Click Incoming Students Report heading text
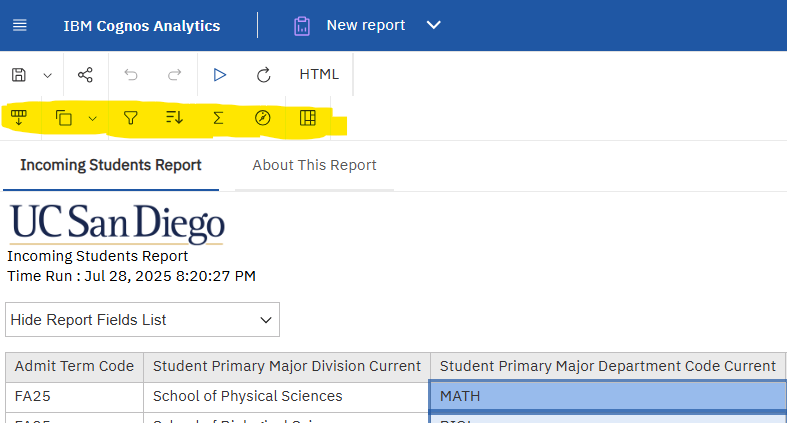The image size is (787, 423). point(97,256)
